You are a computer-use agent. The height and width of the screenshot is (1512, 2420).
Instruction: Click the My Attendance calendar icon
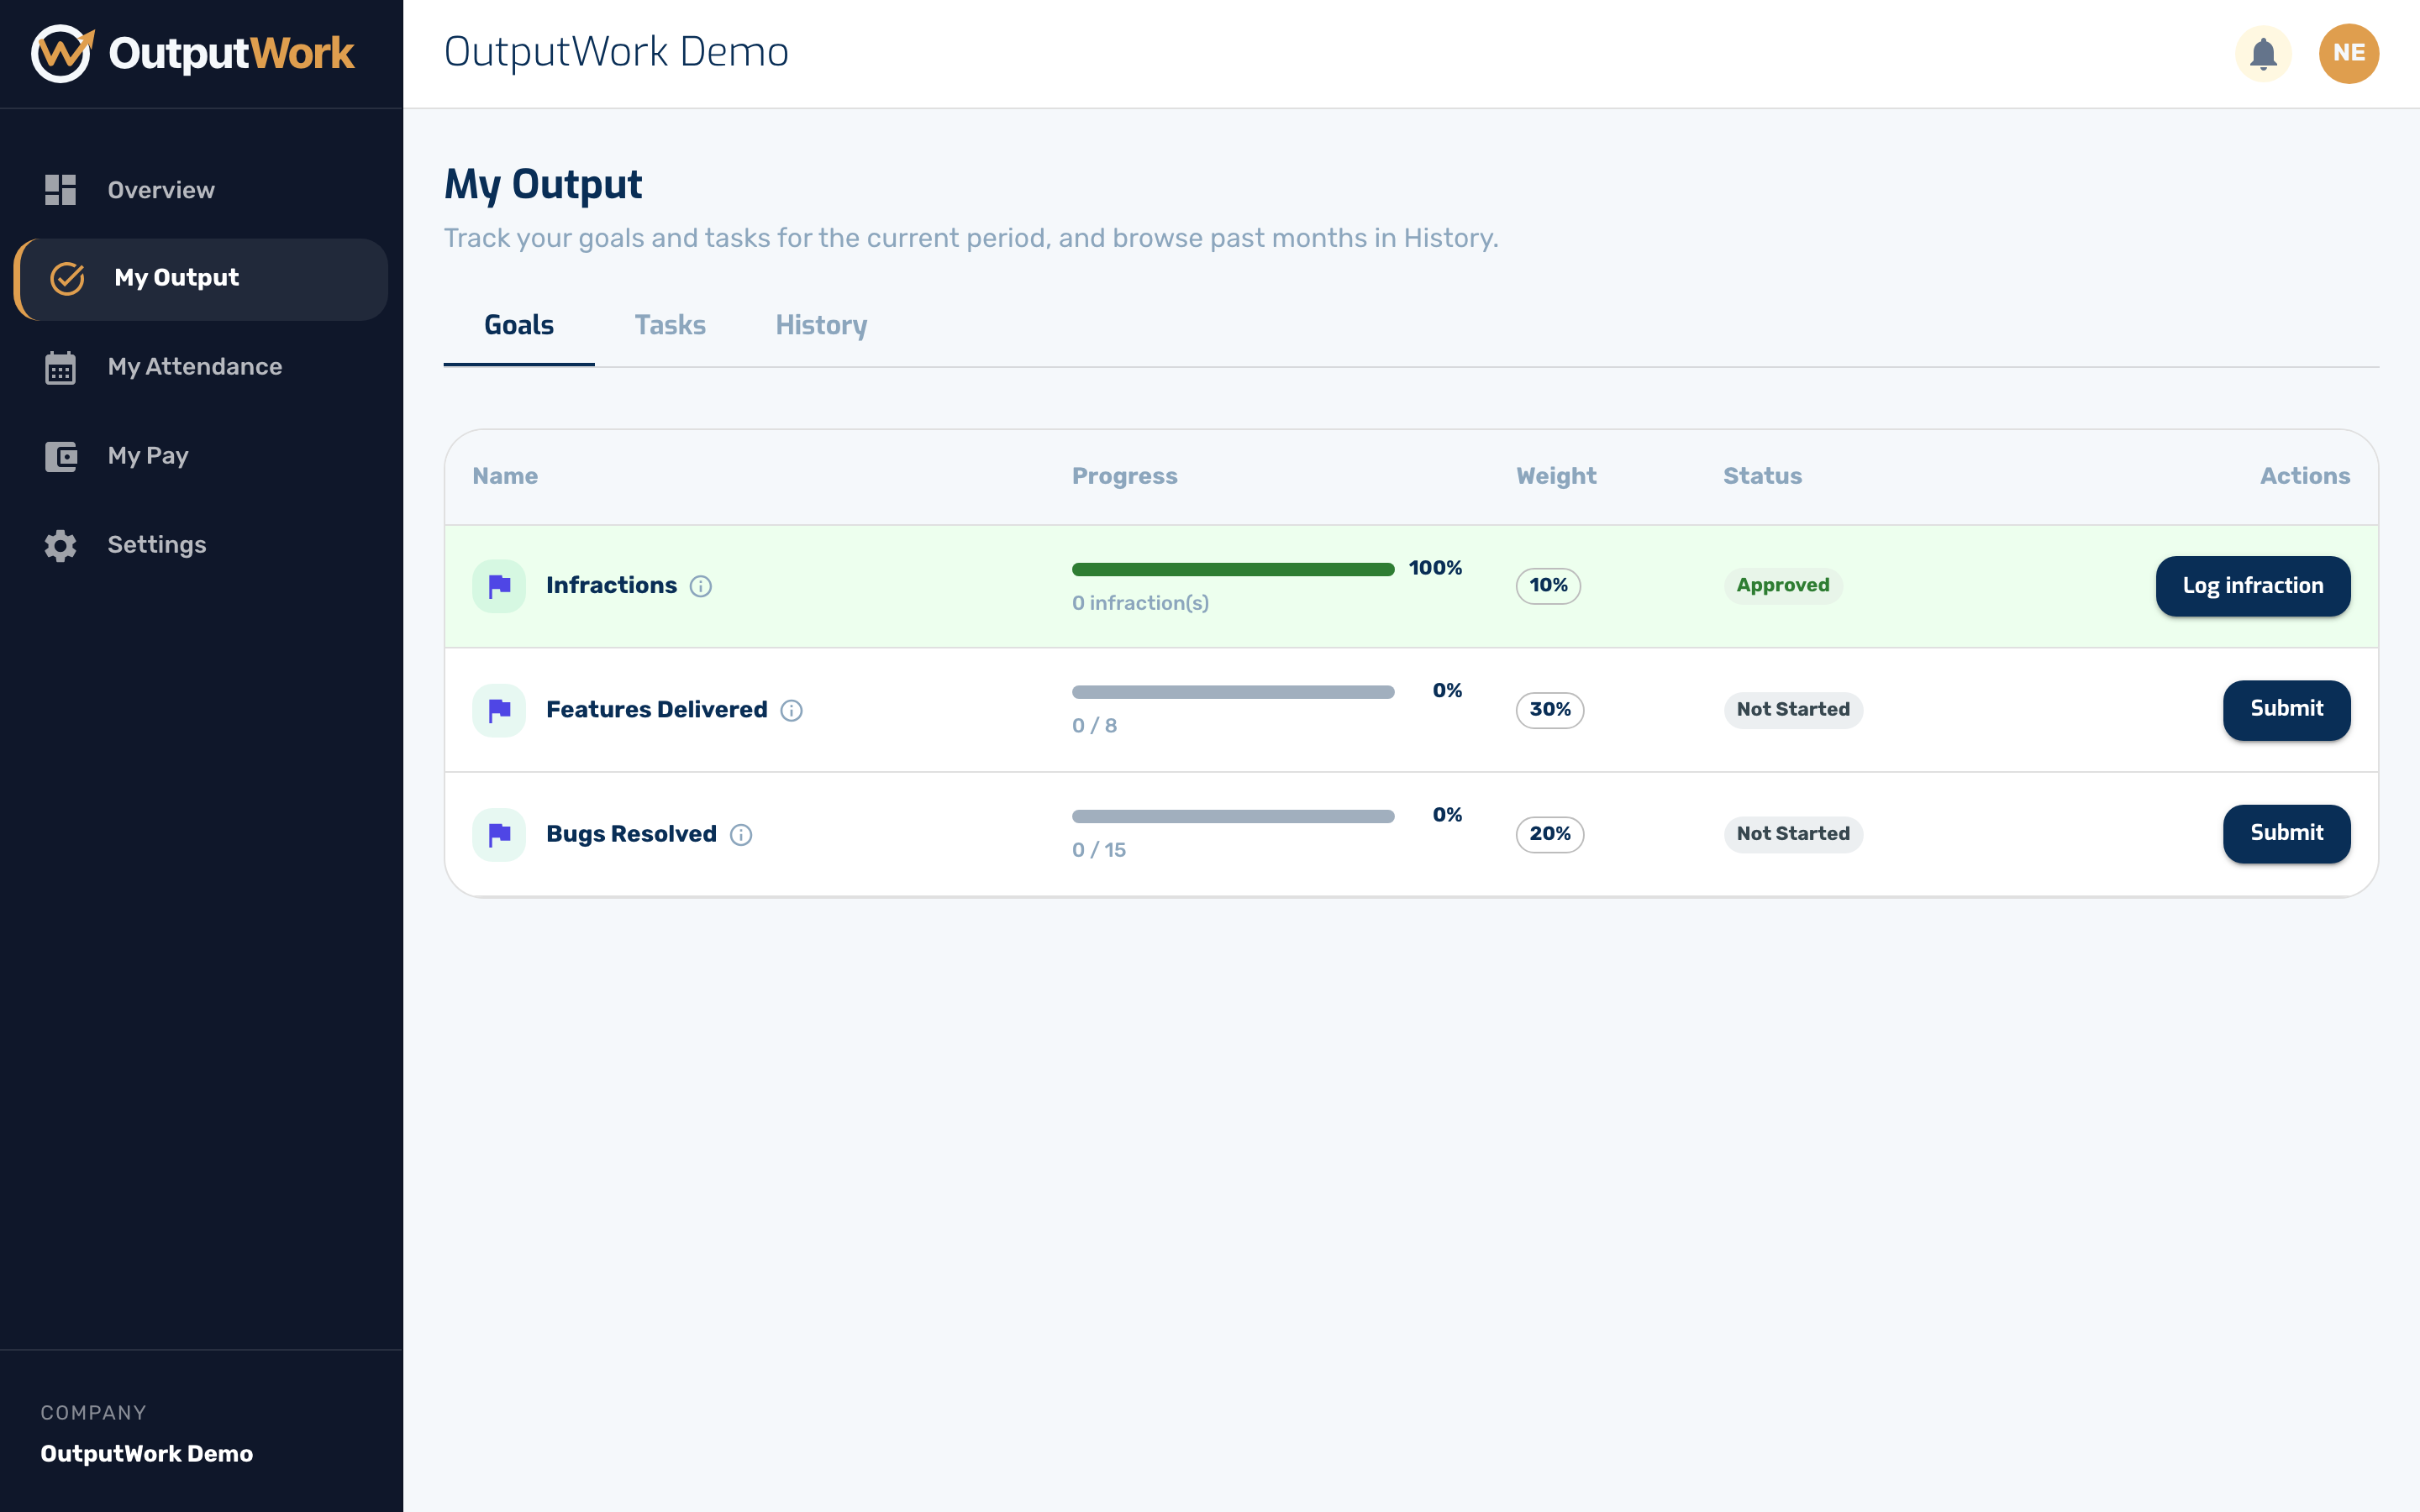[60, 367]
